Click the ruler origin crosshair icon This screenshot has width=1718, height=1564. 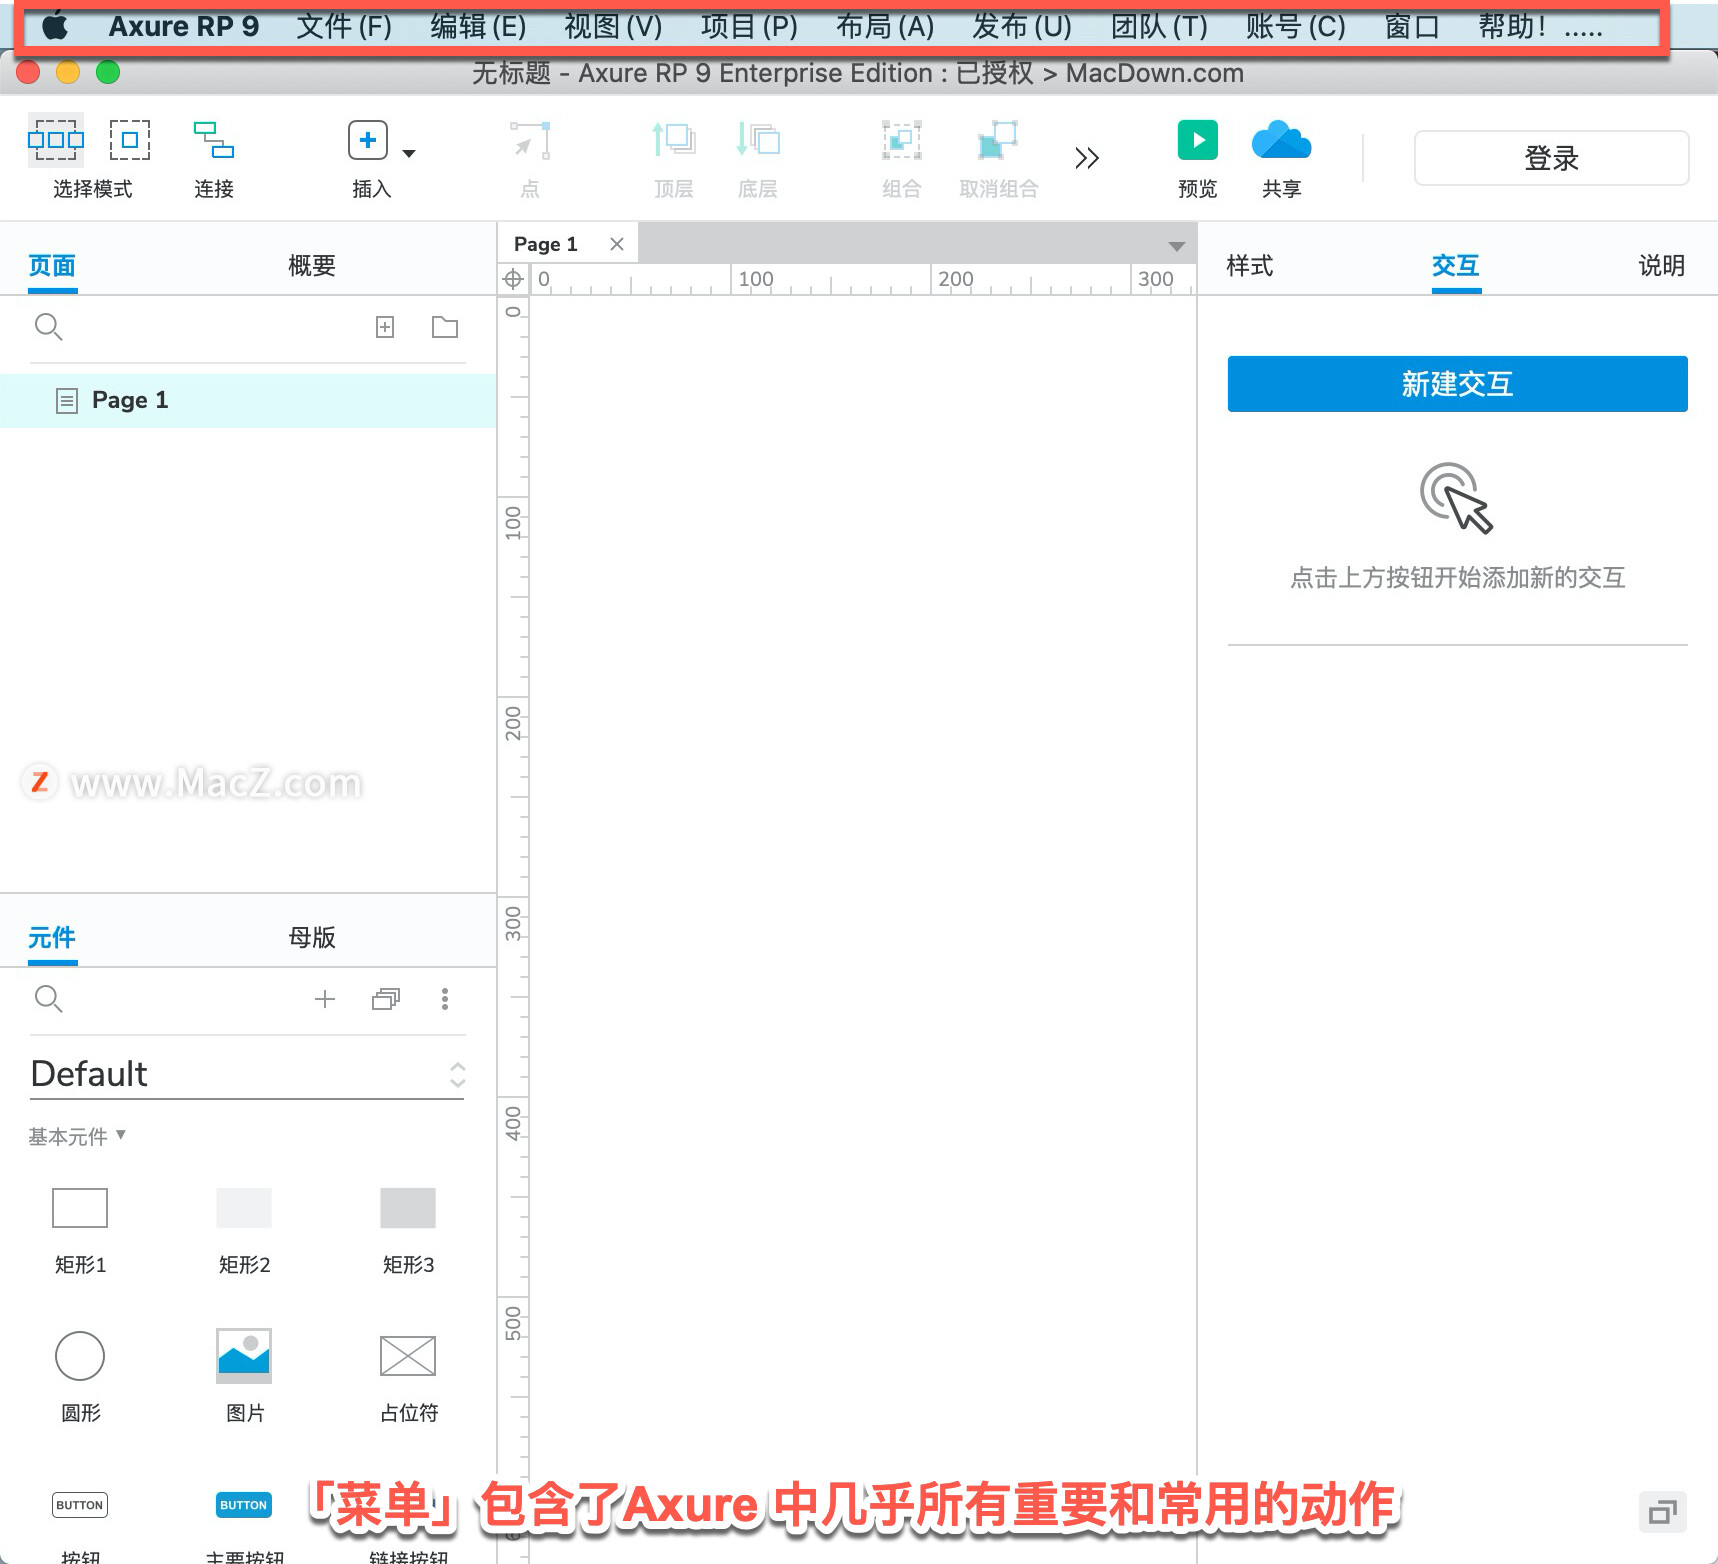[513, 279]
